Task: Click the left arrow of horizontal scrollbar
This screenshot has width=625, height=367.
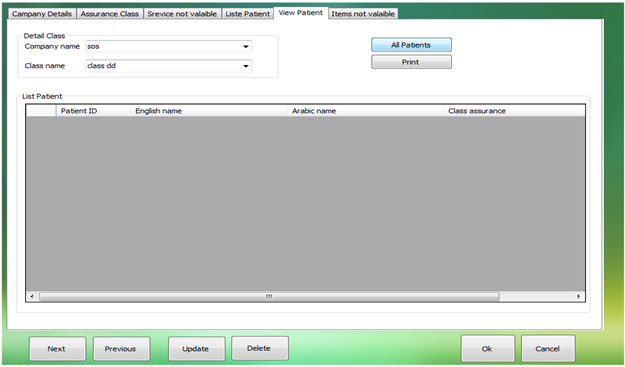Action: [32, 296]
